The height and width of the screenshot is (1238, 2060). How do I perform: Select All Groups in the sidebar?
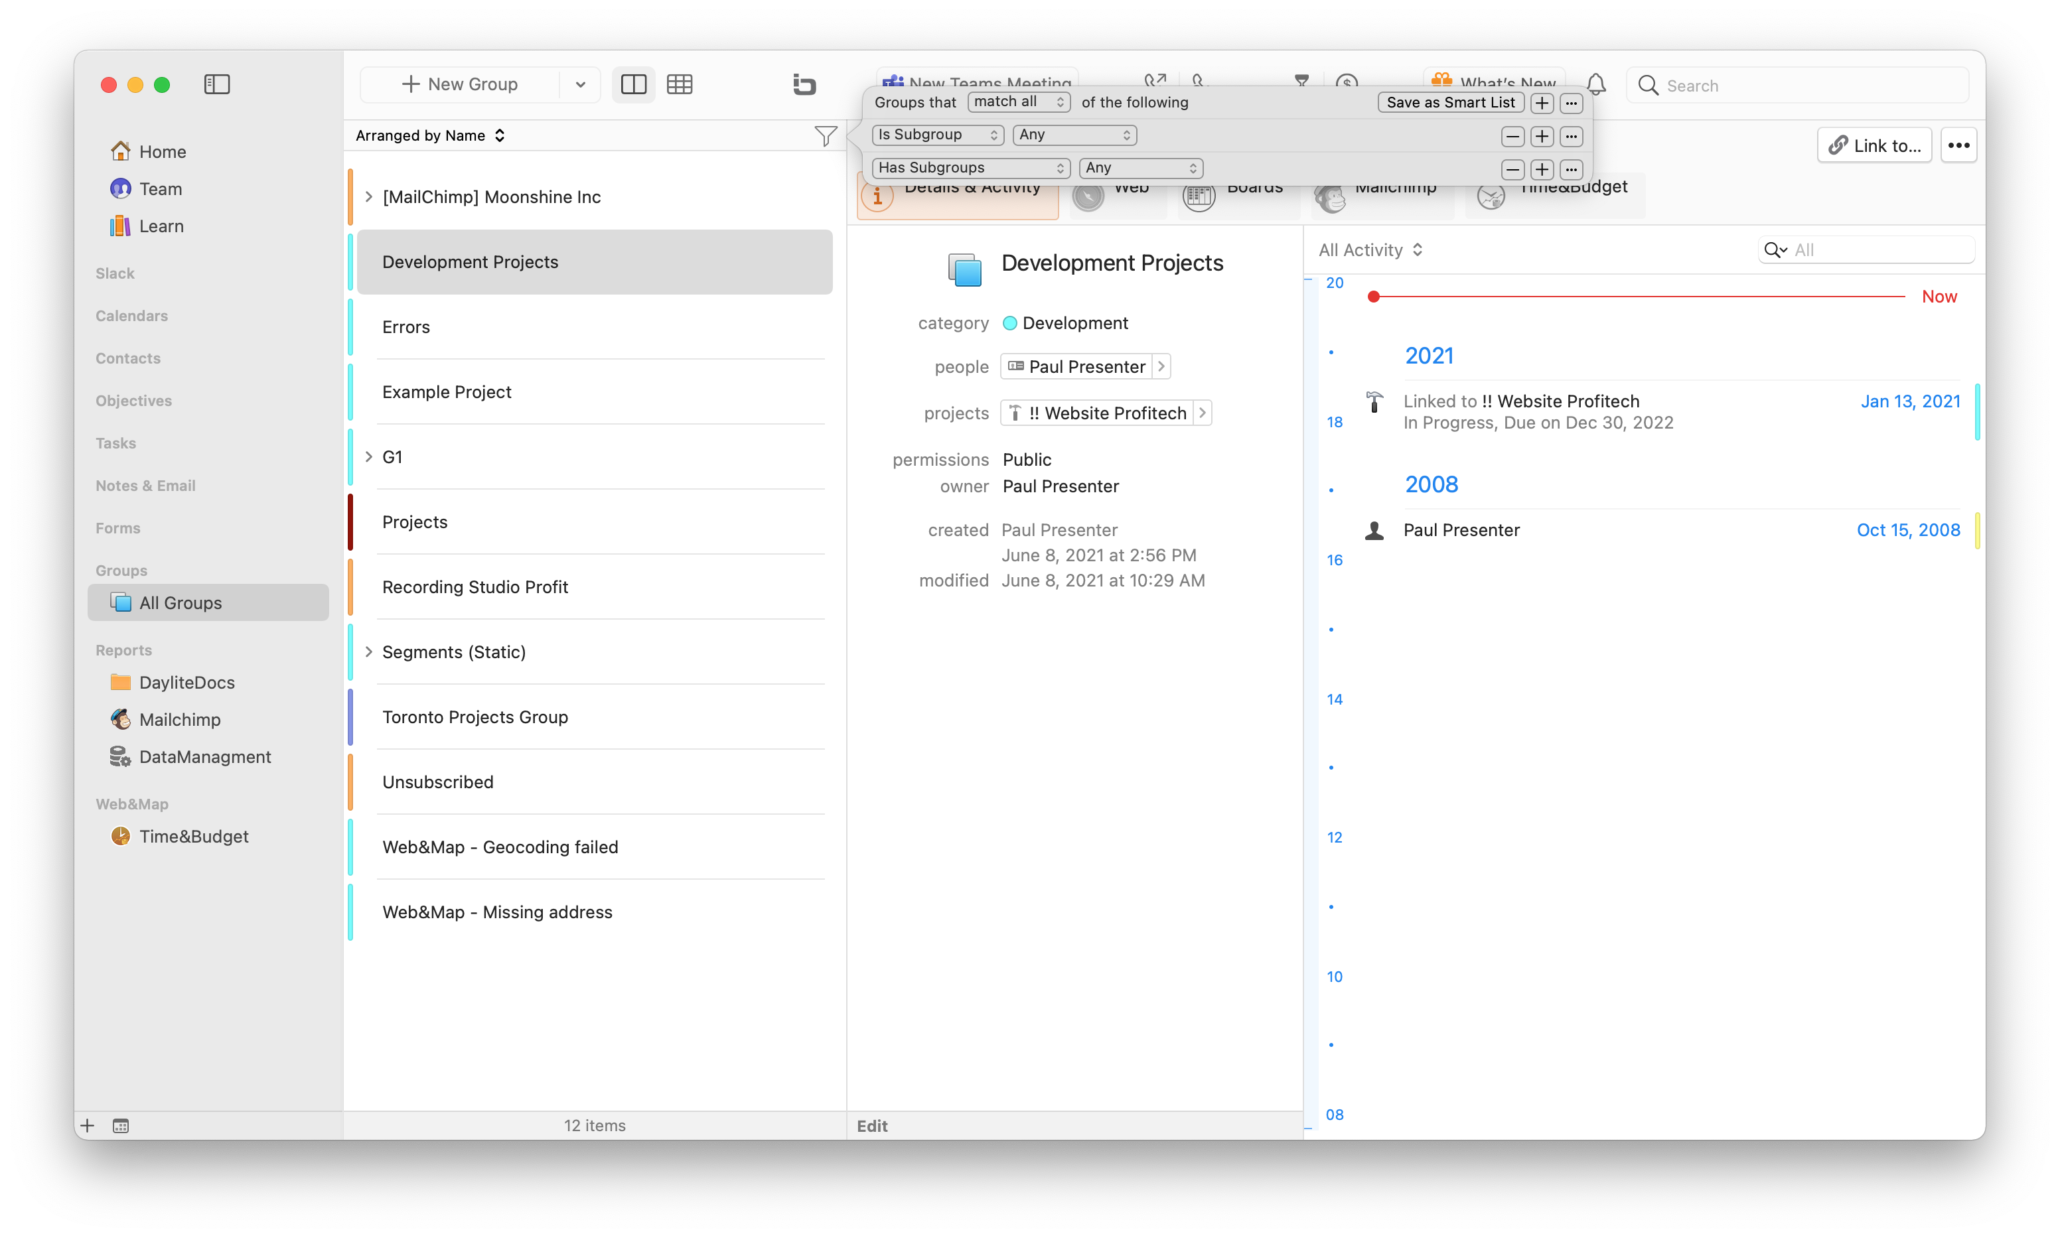click(208, 602)
